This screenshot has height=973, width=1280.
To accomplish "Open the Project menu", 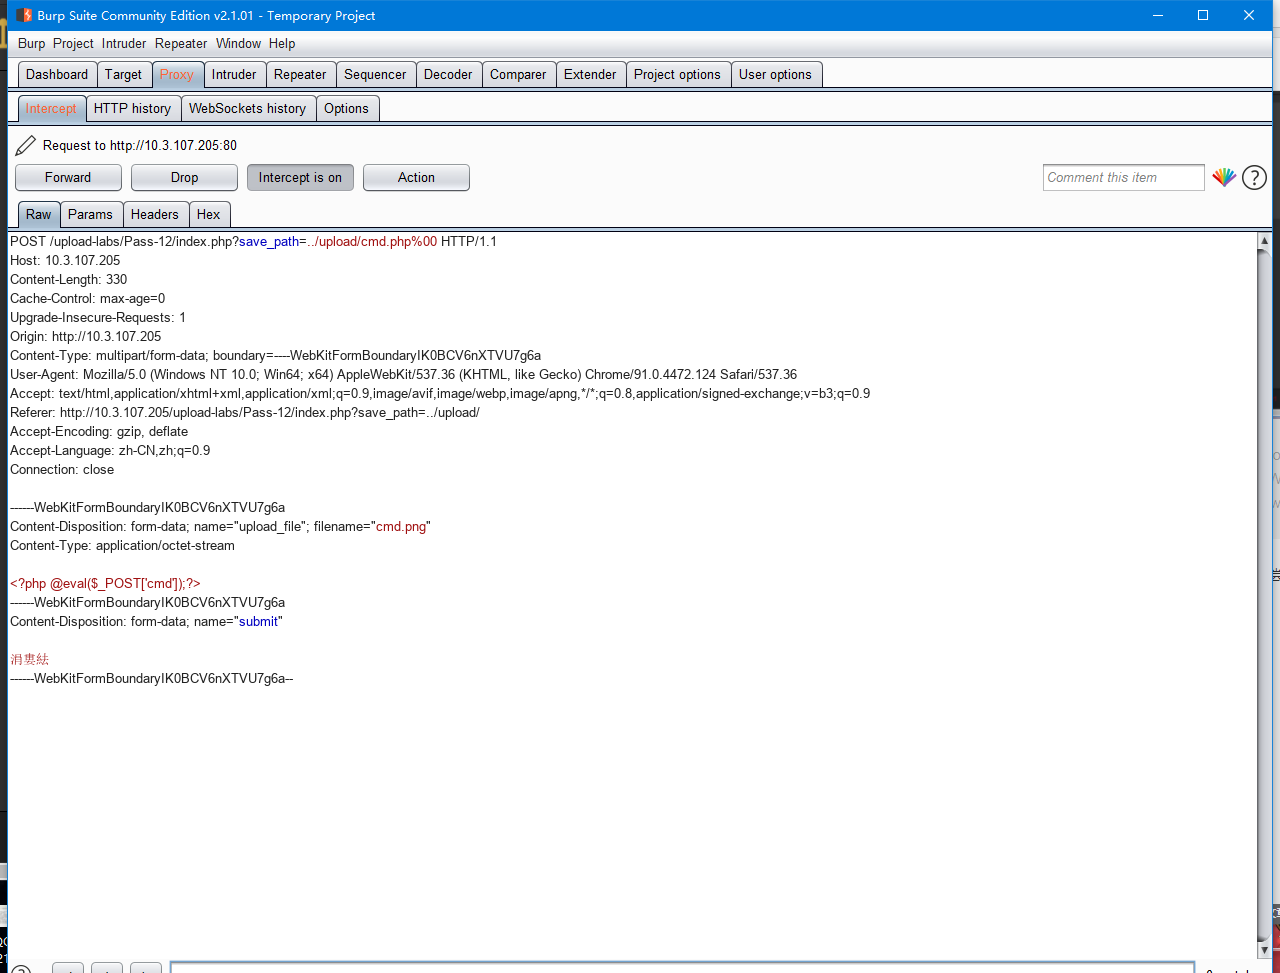I will (73, 43).
